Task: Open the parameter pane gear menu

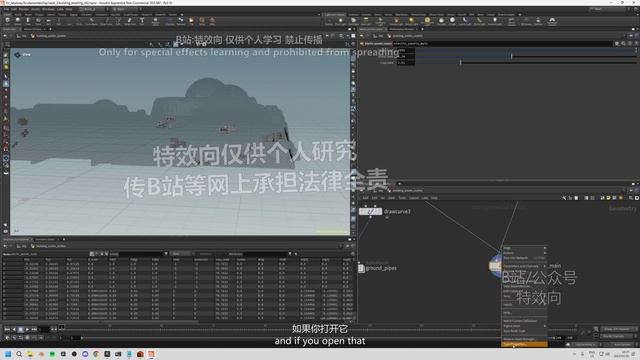Action: pos(617,43)
